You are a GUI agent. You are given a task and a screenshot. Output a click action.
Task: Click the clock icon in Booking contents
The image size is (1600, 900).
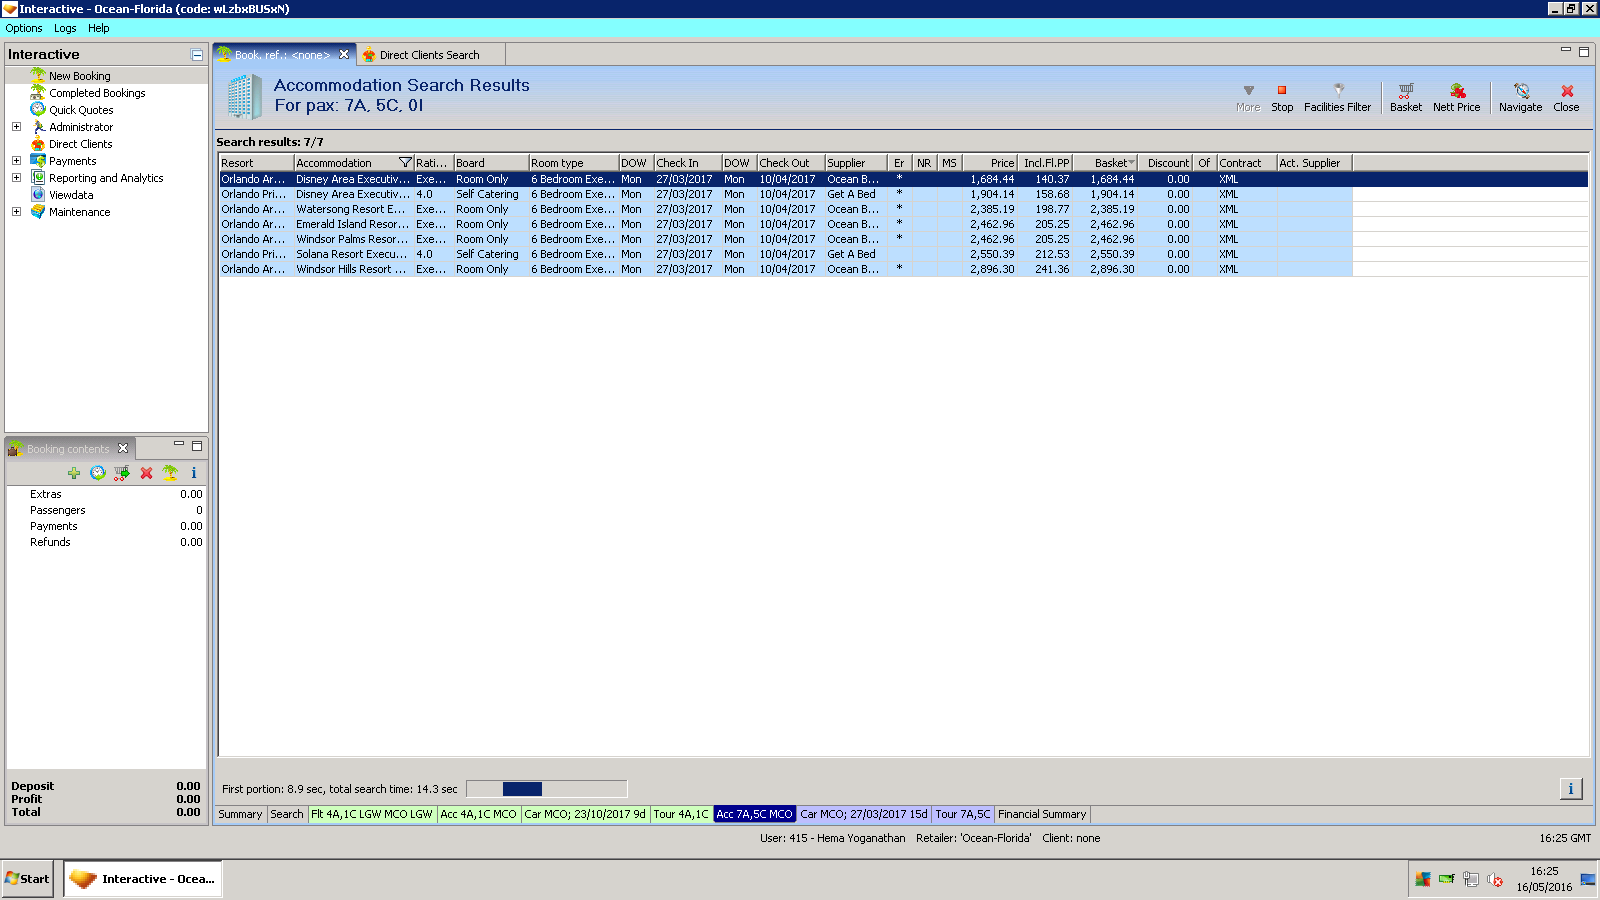tap(98, 473)
